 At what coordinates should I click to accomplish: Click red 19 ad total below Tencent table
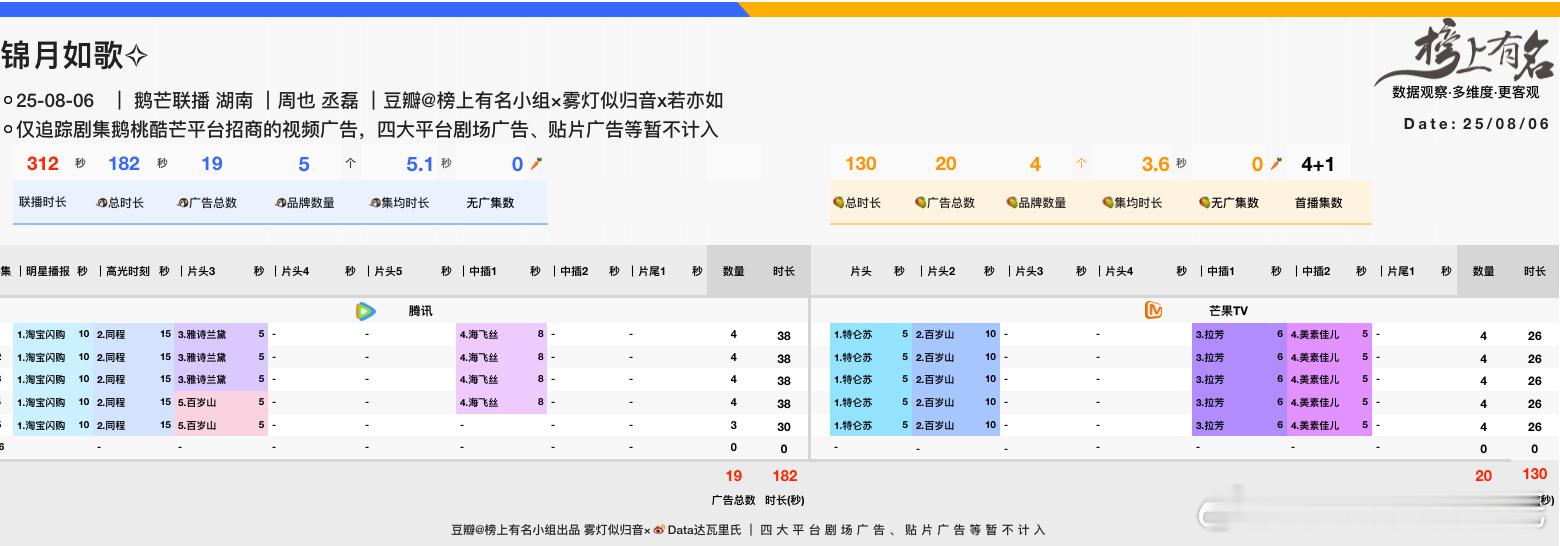[x=734, y=476]
